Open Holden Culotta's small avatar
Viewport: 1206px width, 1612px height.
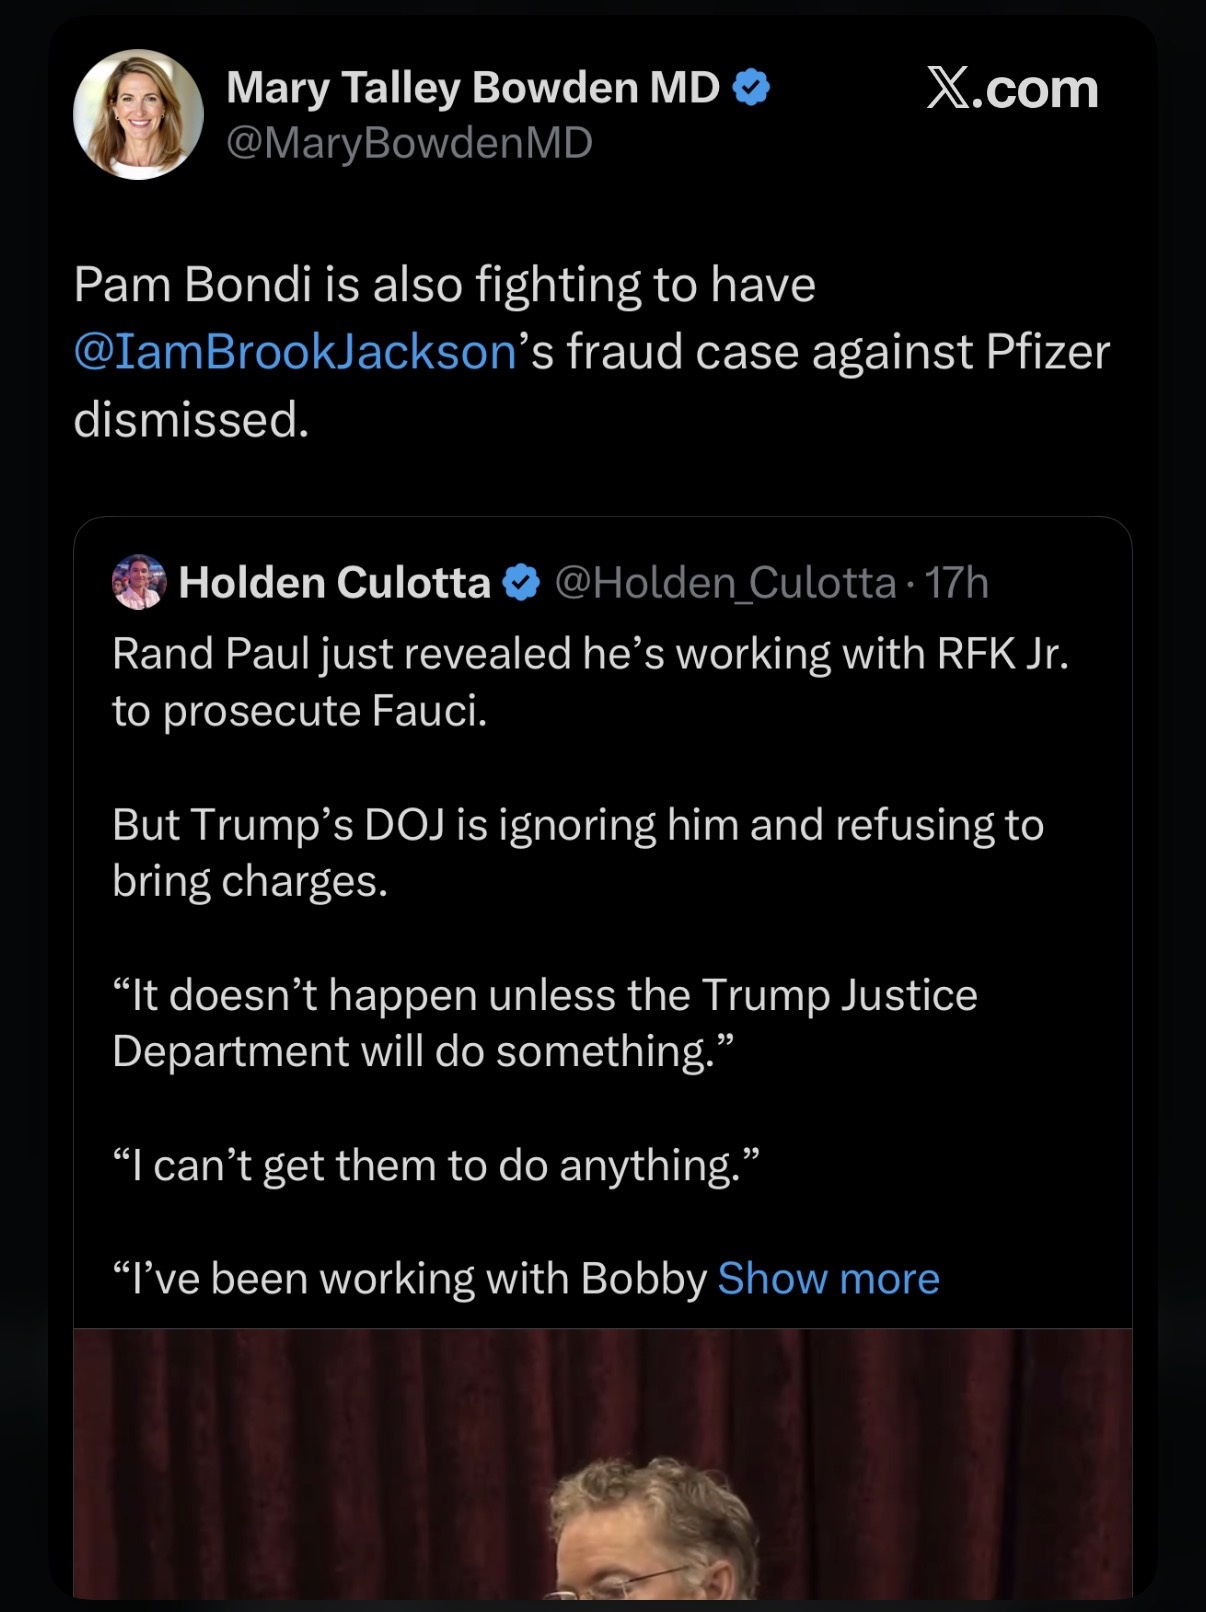click(139, 582)
